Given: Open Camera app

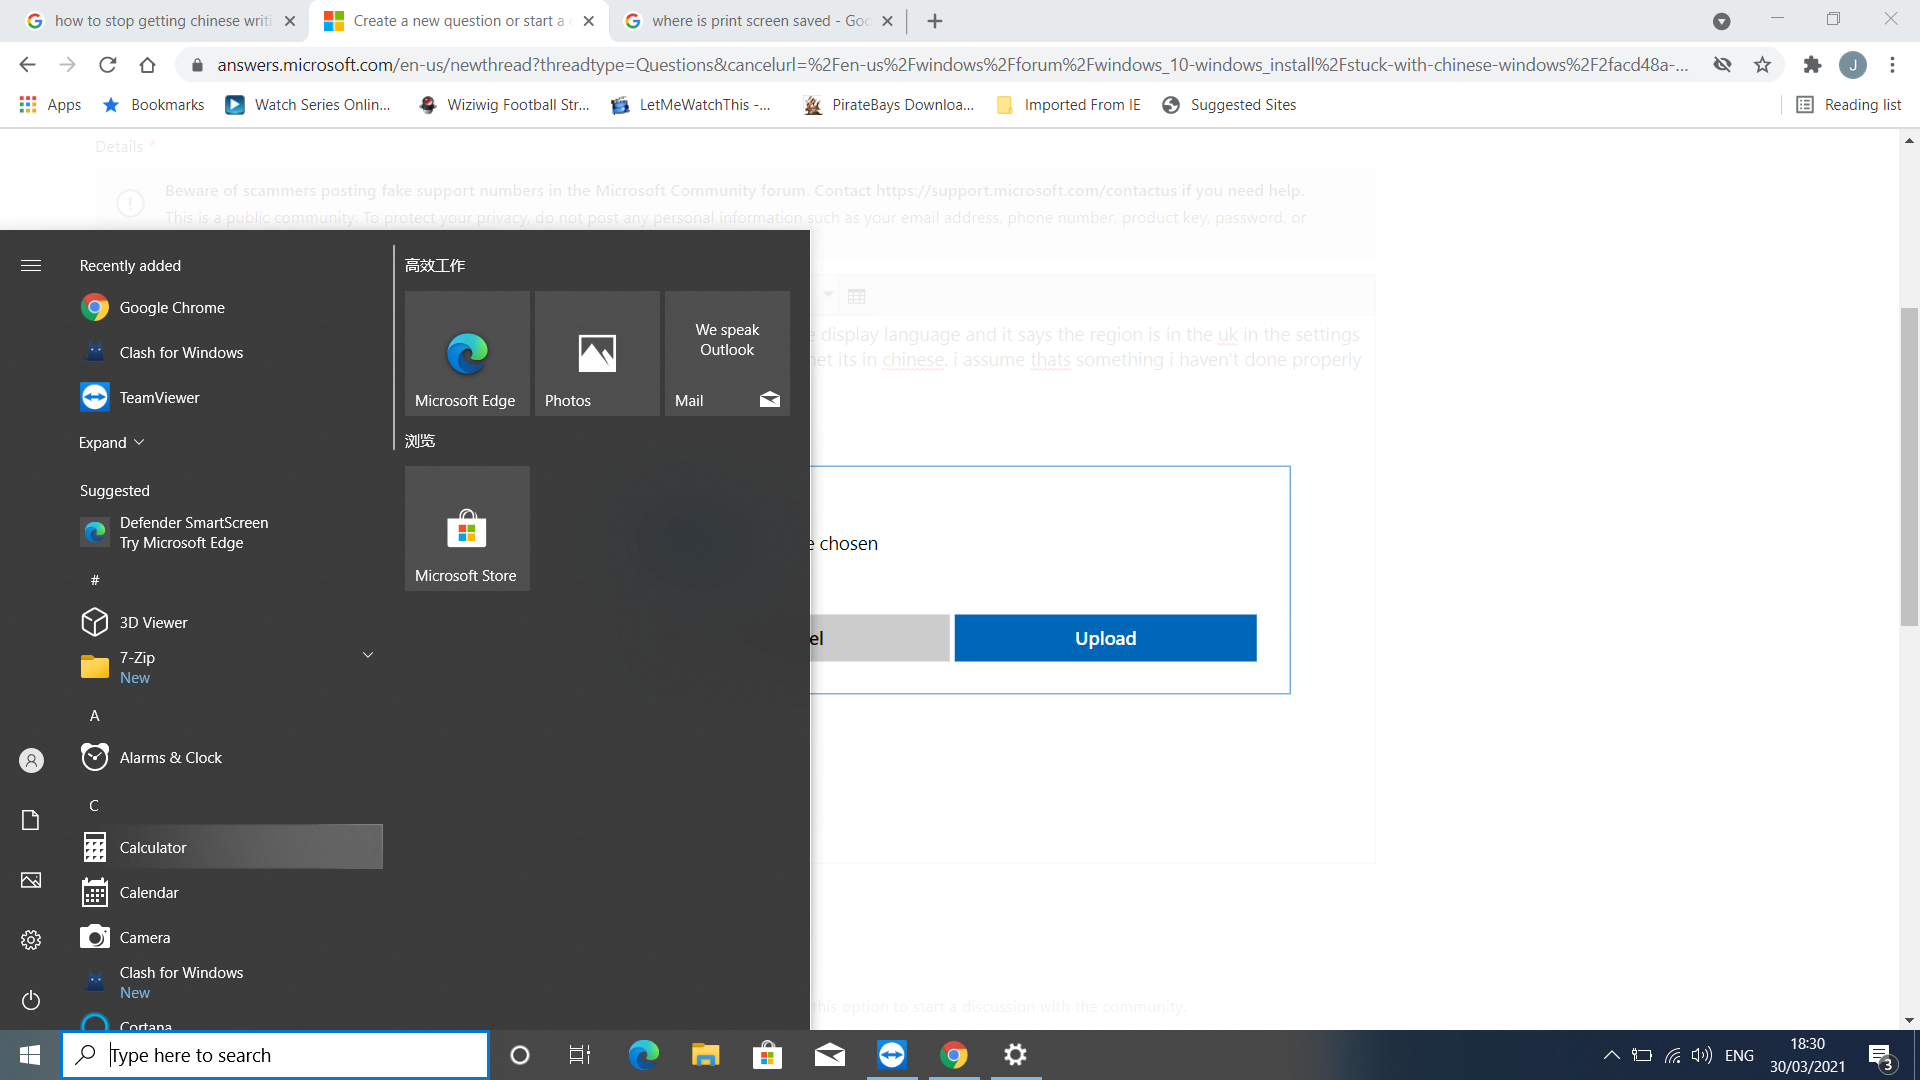Looking at the screenshot, I should click(x=230, y=938).
